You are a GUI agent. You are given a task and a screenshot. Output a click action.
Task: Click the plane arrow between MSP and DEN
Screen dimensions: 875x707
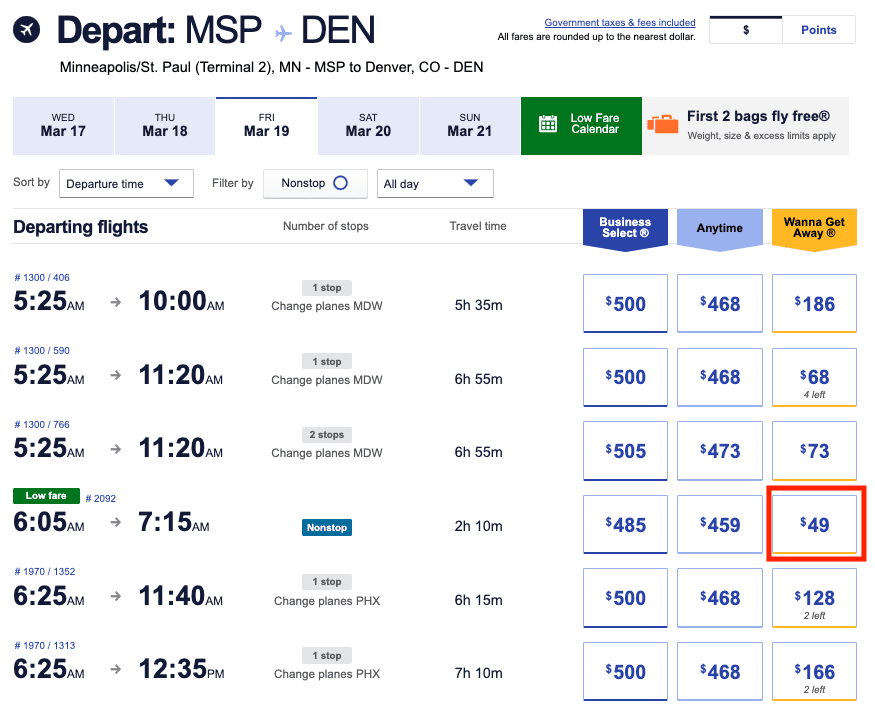[x=280, y=31]
